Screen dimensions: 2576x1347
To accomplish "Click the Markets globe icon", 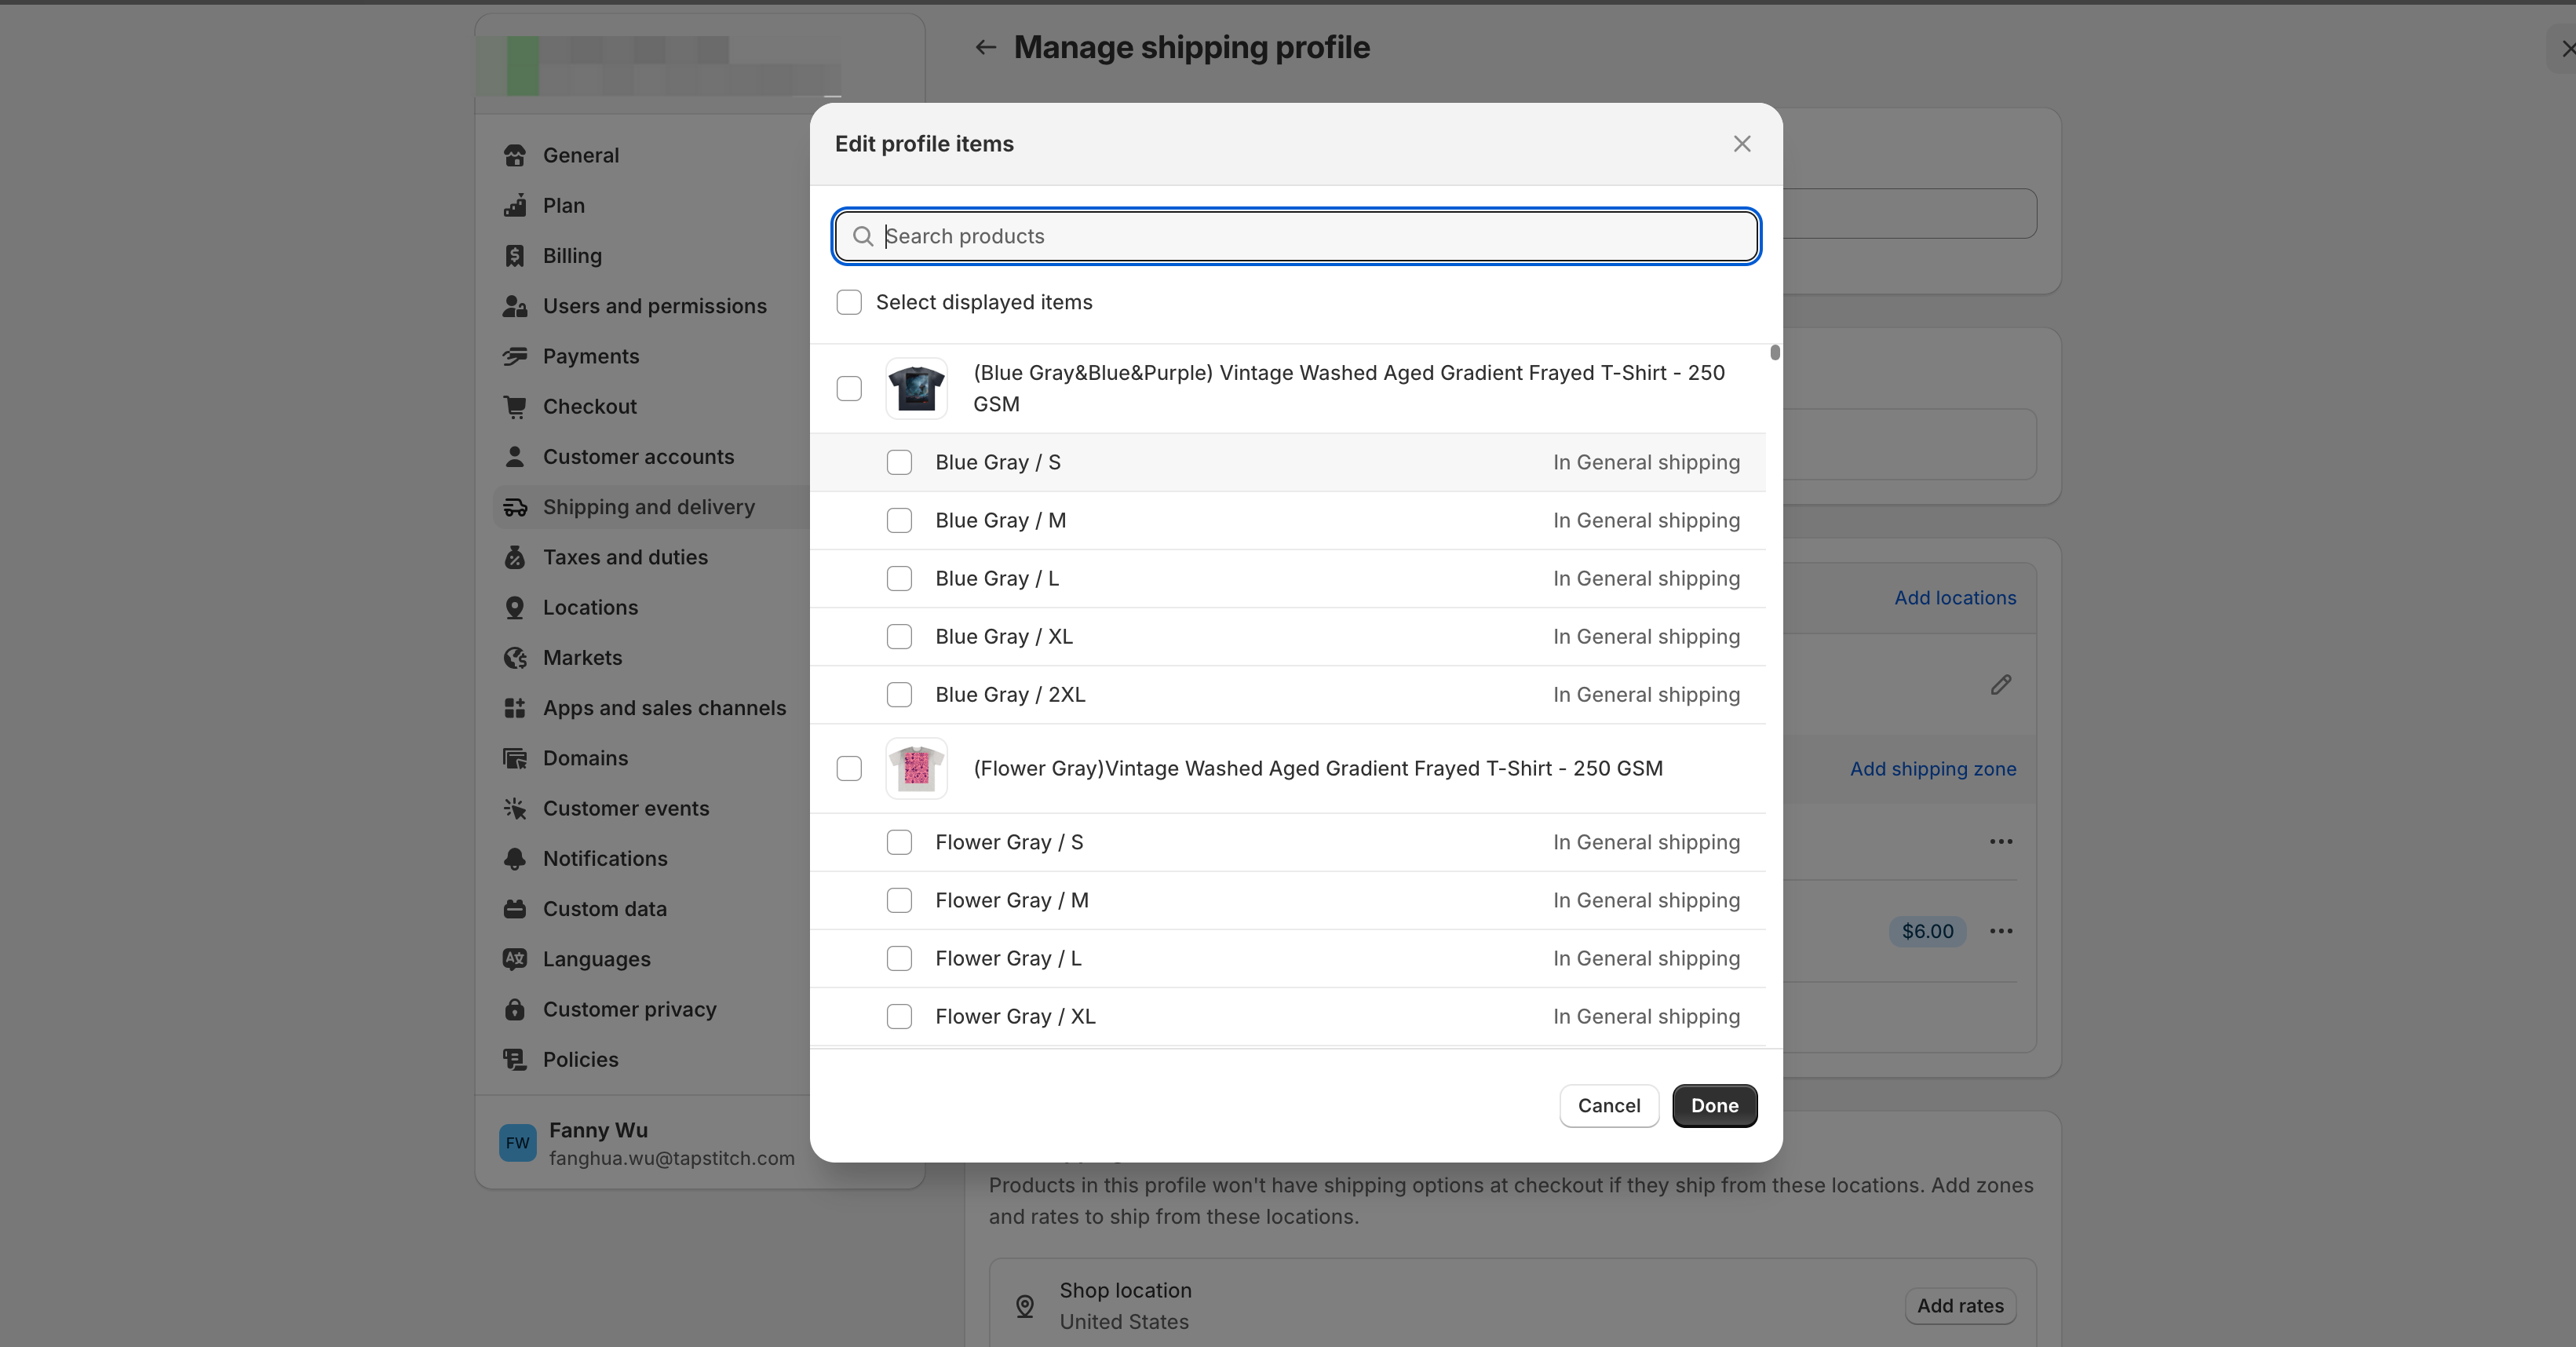I will pos(515,658).
